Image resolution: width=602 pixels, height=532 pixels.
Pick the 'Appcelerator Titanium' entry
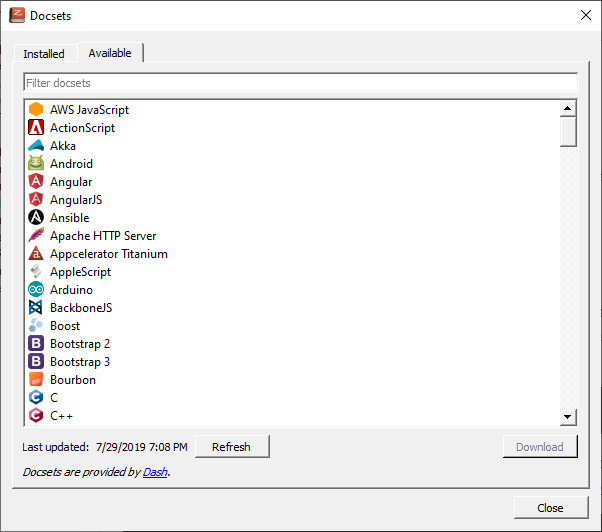point(109,254)
